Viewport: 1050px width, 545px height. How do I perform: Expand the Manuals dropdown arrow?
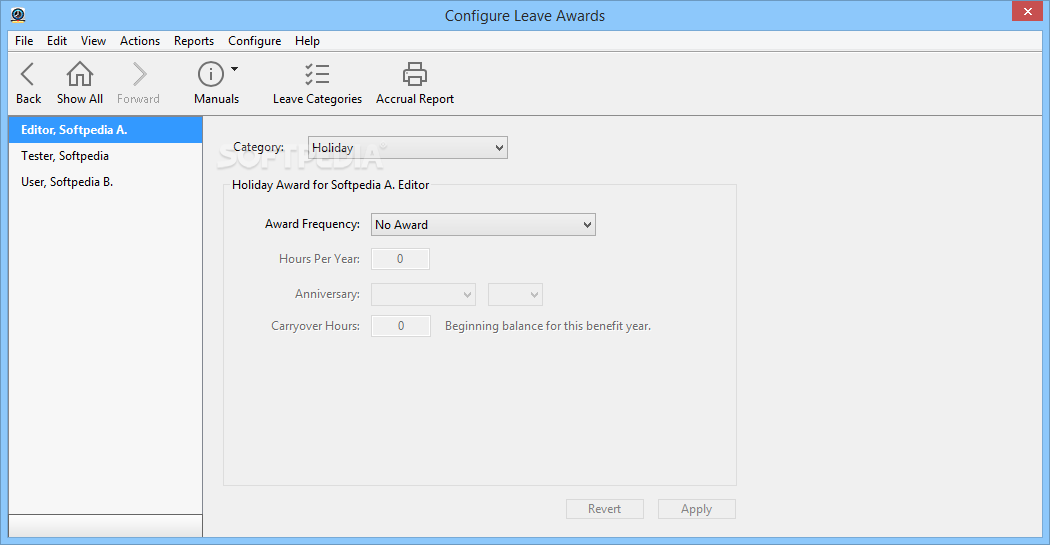point(234,69)
